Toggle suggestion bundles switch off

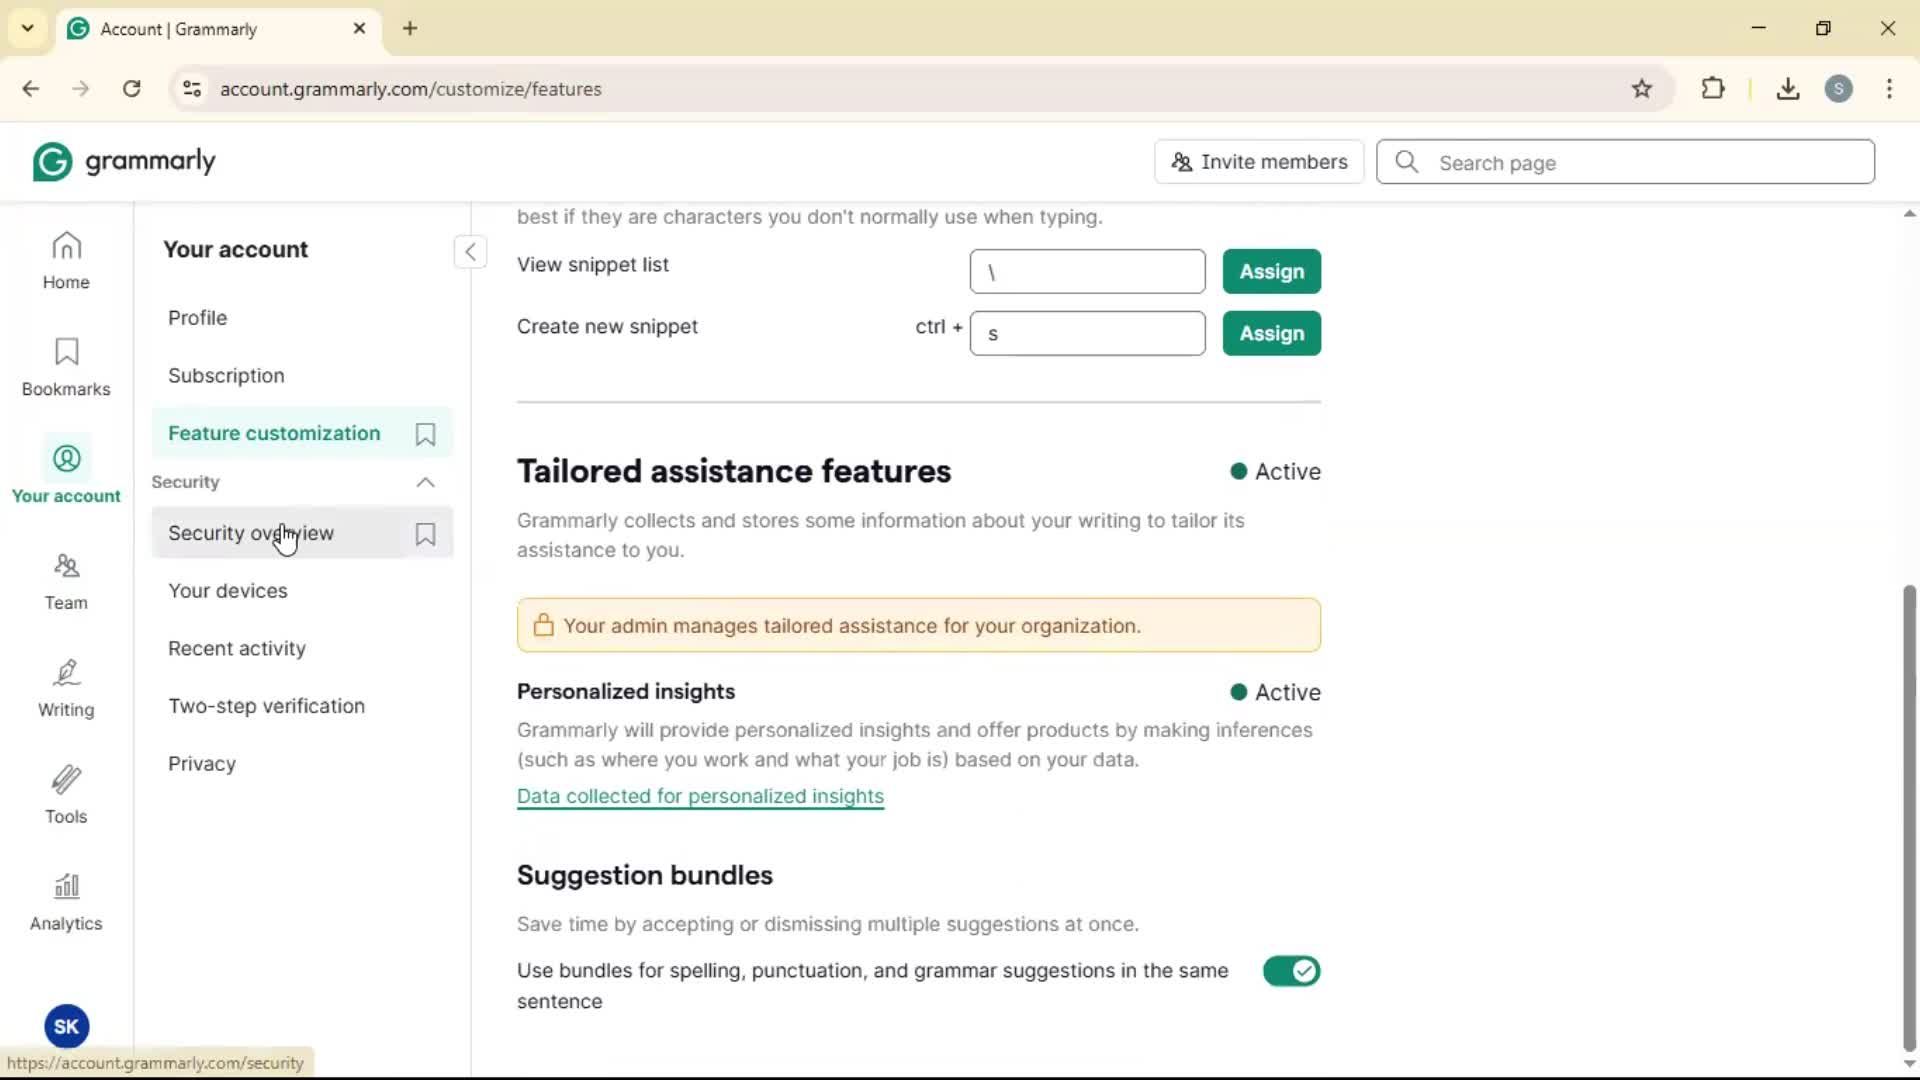click(x=1291, y=971)
